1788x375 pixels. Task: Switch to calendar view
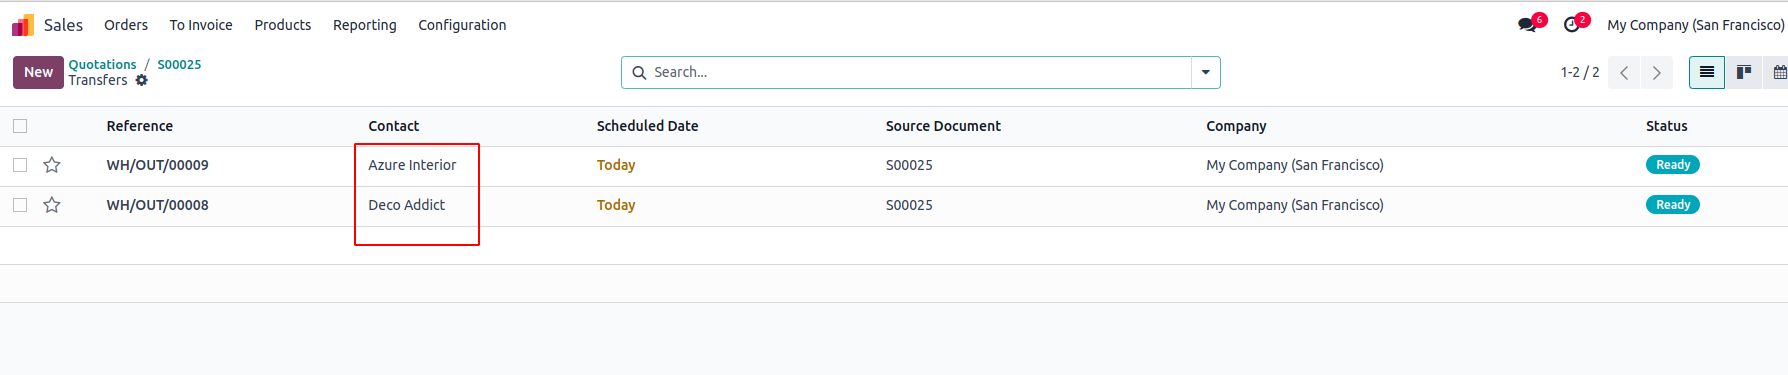(x=1779, y=72)
